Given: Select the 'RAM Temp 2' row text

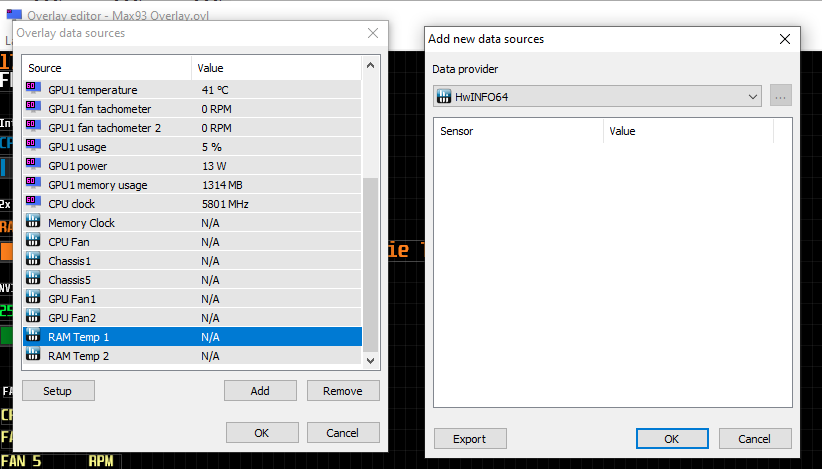Looking at the screenshot, I should [79, 356].
